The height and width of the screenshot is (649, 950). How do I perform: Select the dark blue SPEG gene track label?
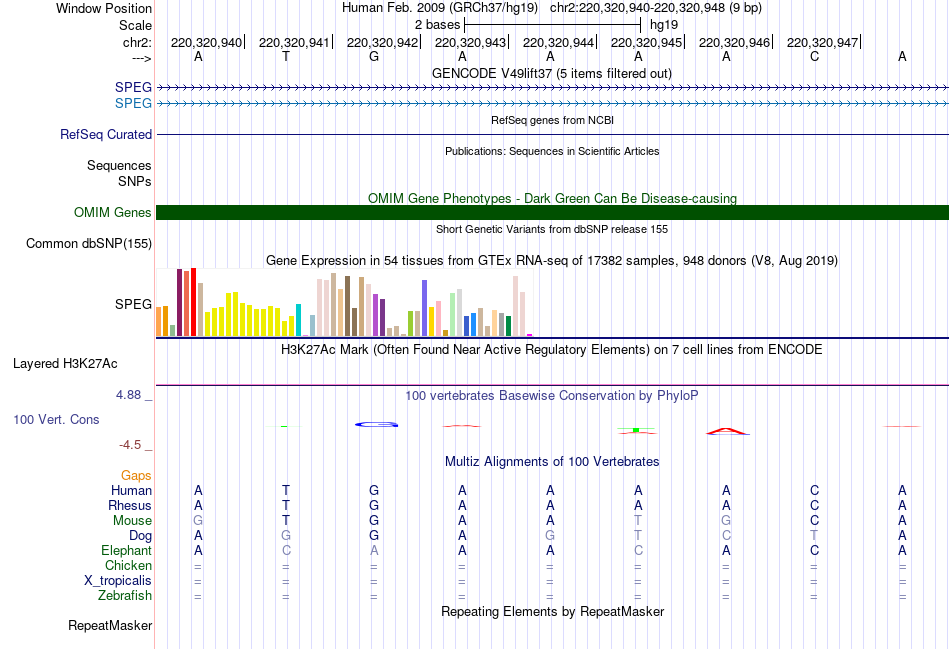pos(133,87)
